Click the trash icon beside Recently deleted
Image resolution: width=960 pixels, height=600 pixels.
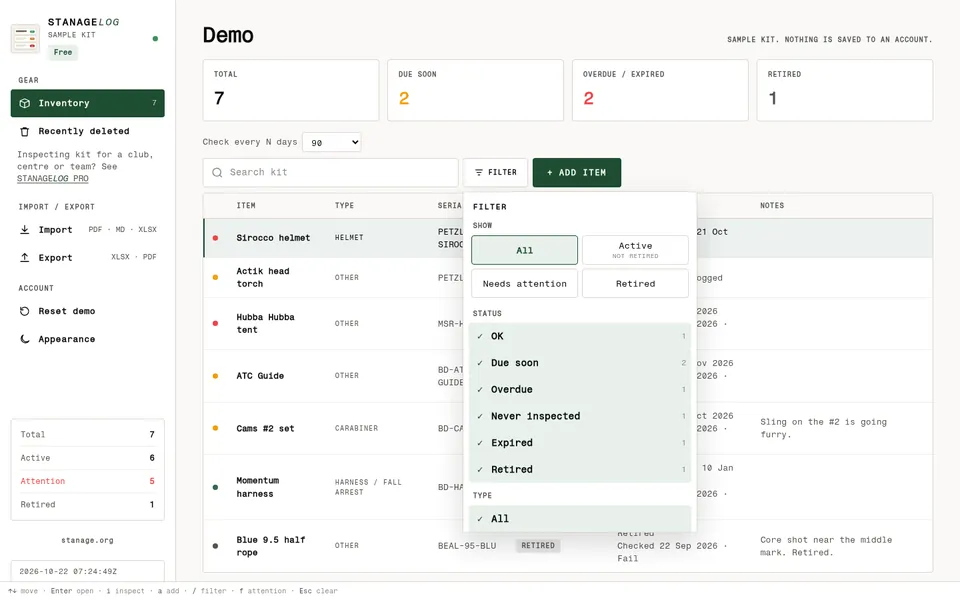pyautogui.click(x=24, y=132)
